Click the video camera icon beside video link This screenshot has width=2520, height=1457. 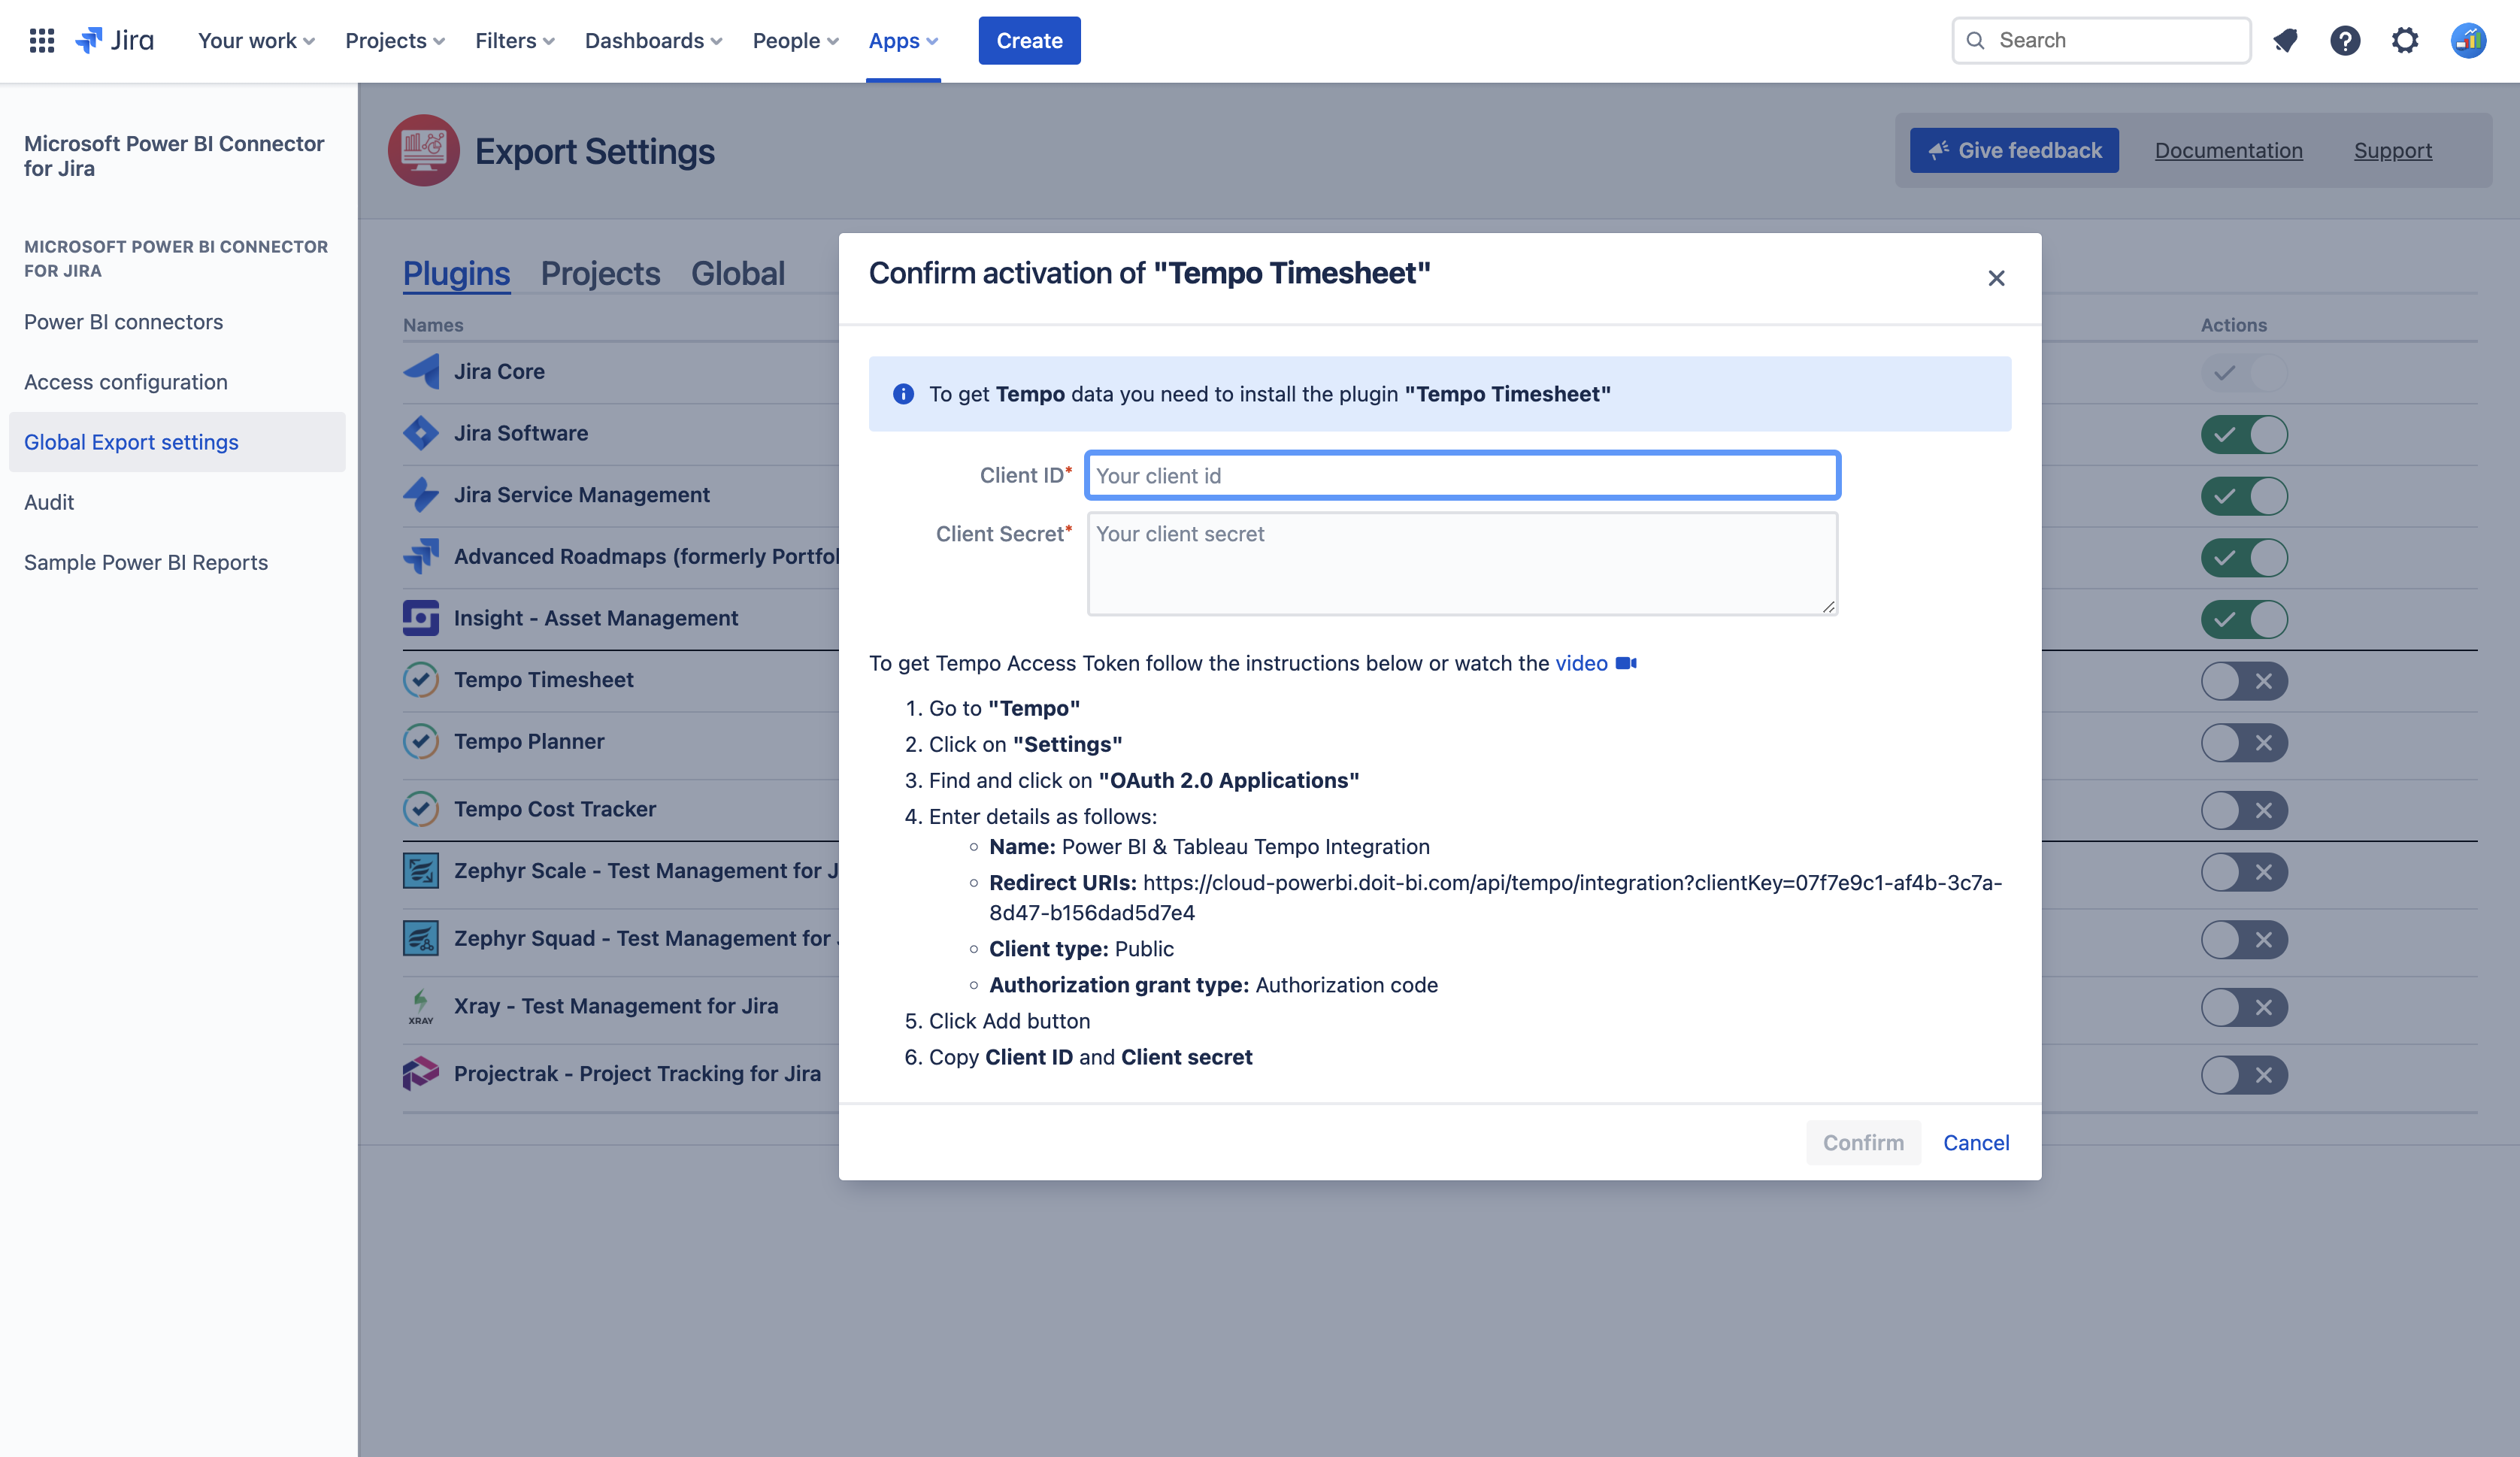(x=1626, y=663)
